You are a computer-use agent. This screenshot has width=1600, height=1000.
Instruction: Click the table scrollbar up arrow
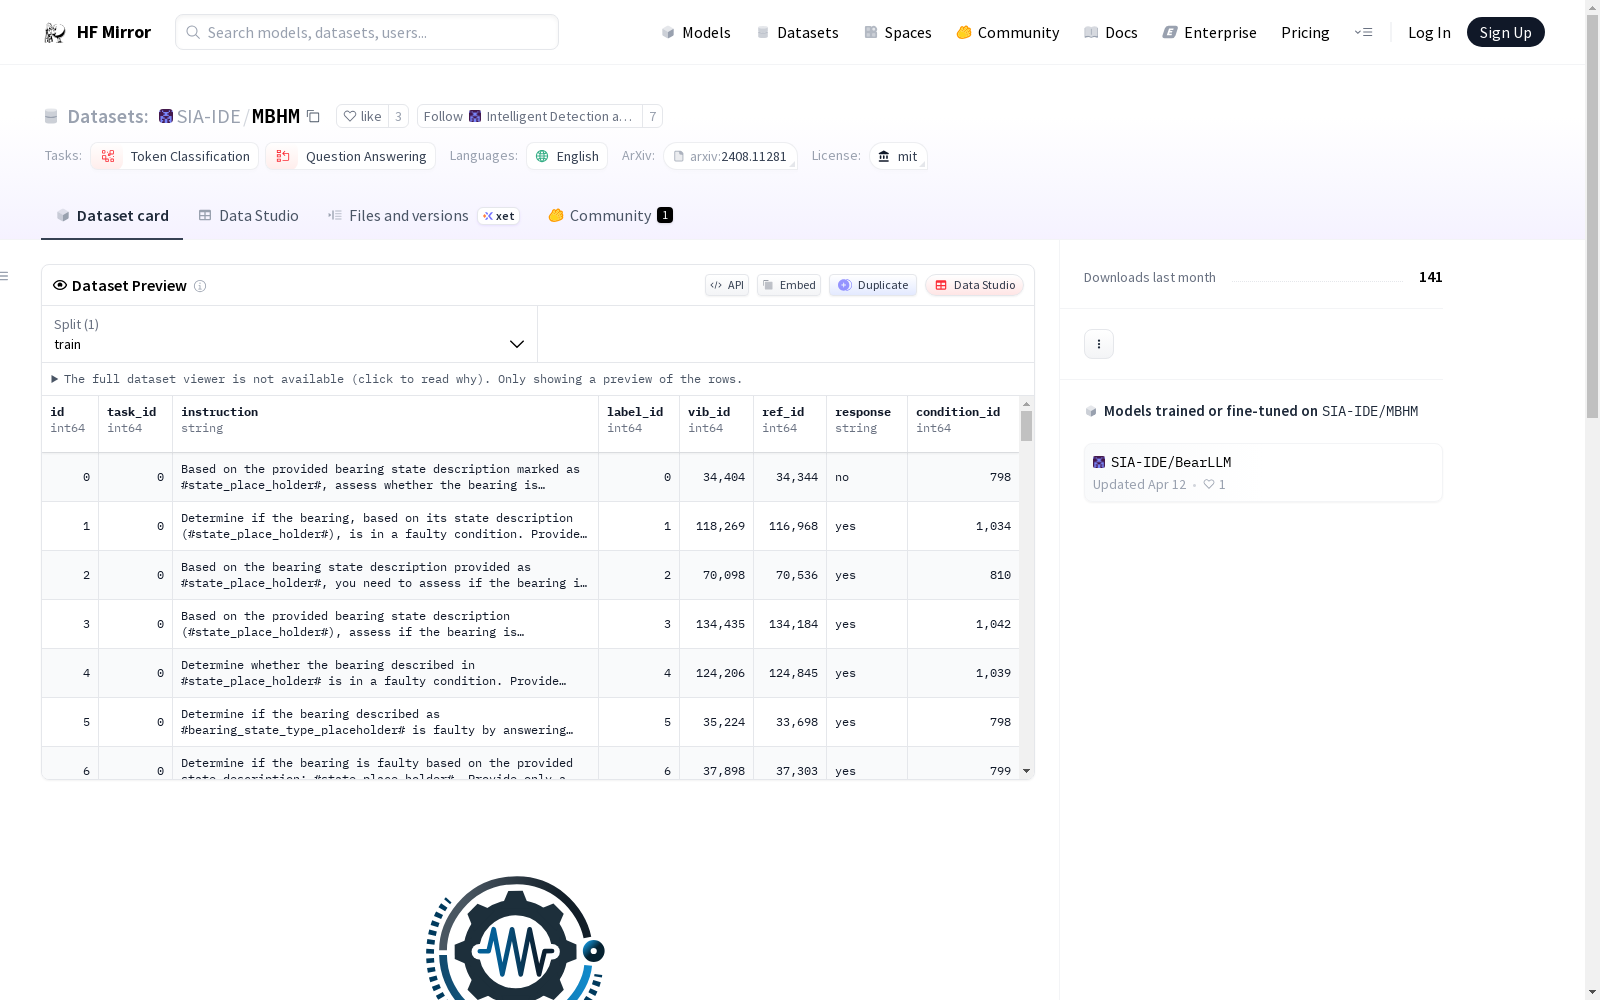1026,404
